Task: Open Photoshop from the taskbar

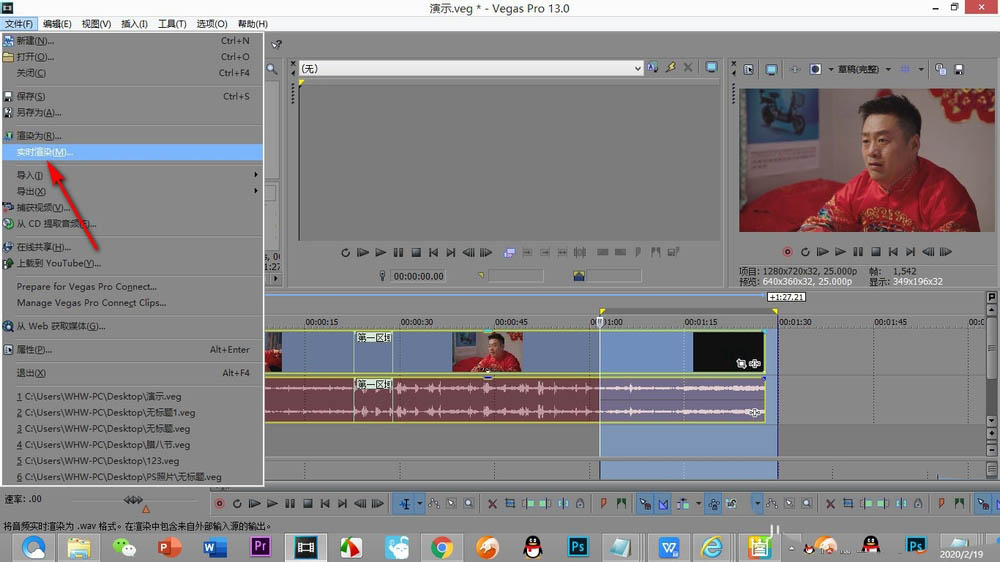Action: coord(578,547)
